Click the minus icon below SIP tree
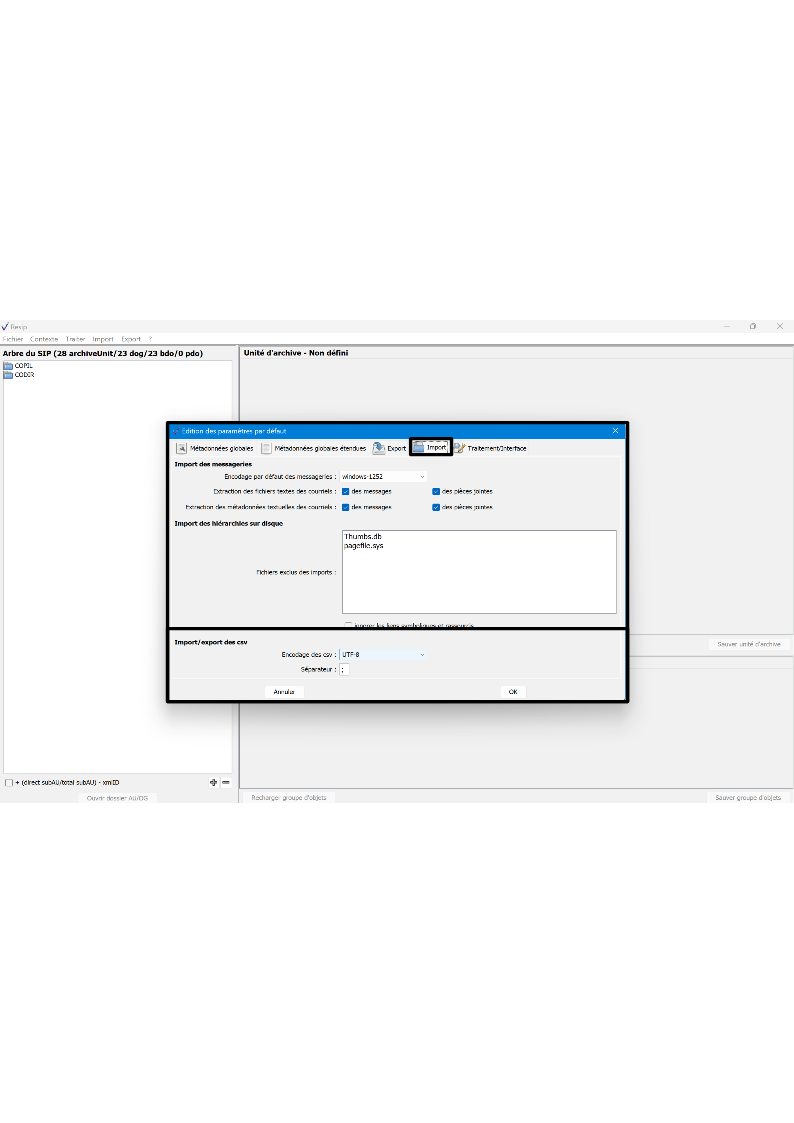 point(225,783)
